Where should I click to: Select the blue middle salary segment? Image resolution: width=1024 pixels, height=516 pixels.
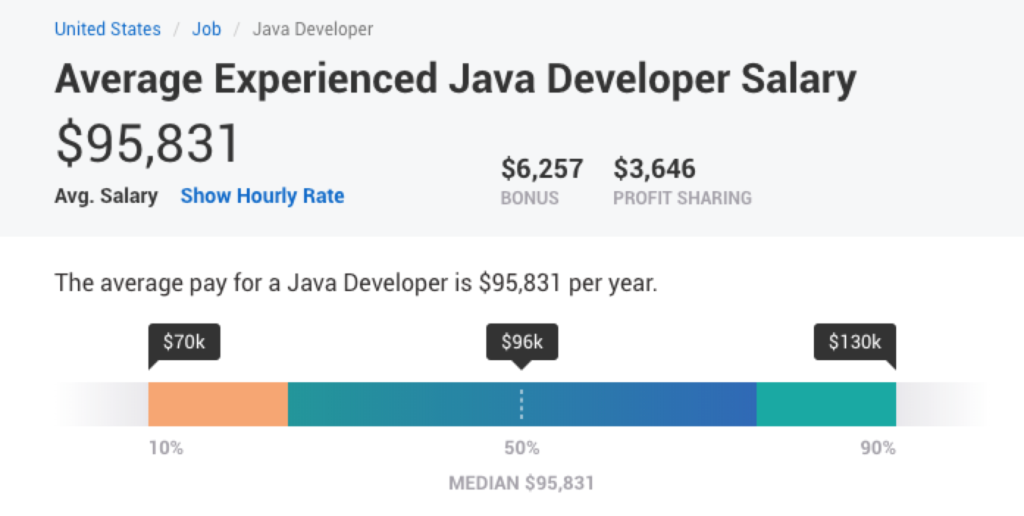click(522, 404)
